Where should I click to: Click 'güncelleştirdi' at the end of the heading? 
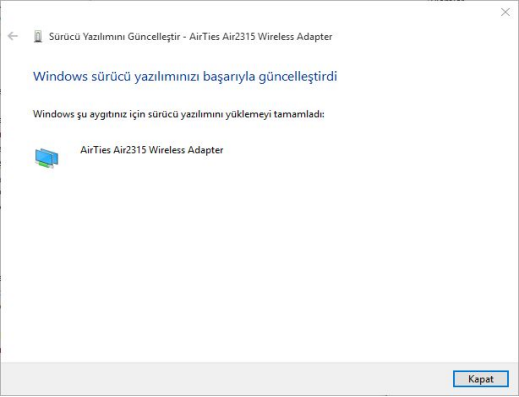coord(298,77)
